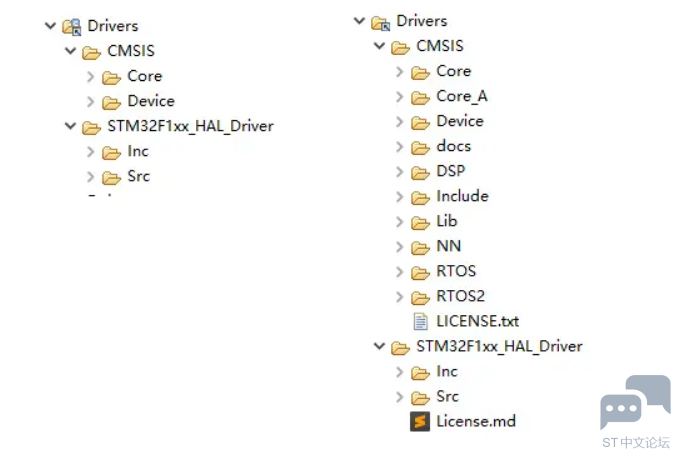The width and height of the screenshot is (679, 458).
Task: Select the RTOS2 label
Action: [x=460, y=296]
